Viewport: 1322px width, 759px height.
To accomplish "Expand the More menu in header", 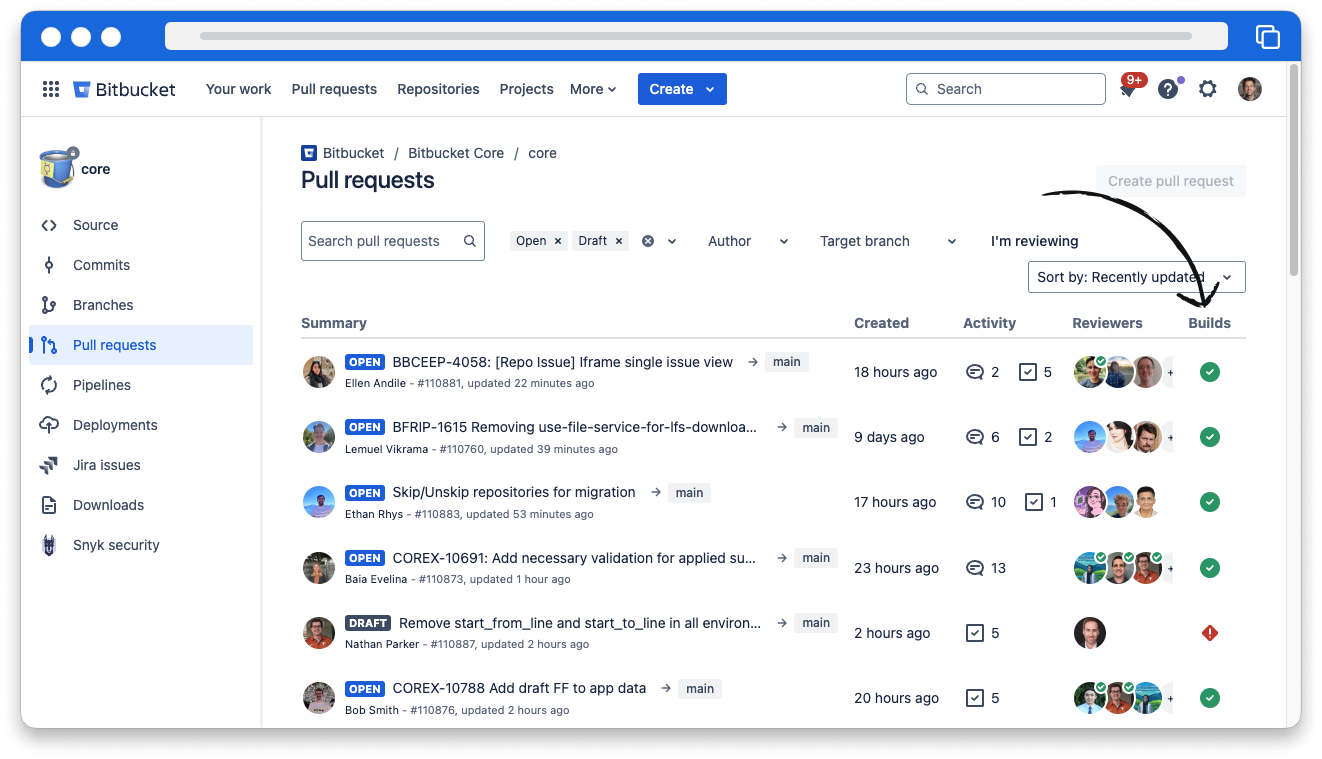I will (593, 89).
